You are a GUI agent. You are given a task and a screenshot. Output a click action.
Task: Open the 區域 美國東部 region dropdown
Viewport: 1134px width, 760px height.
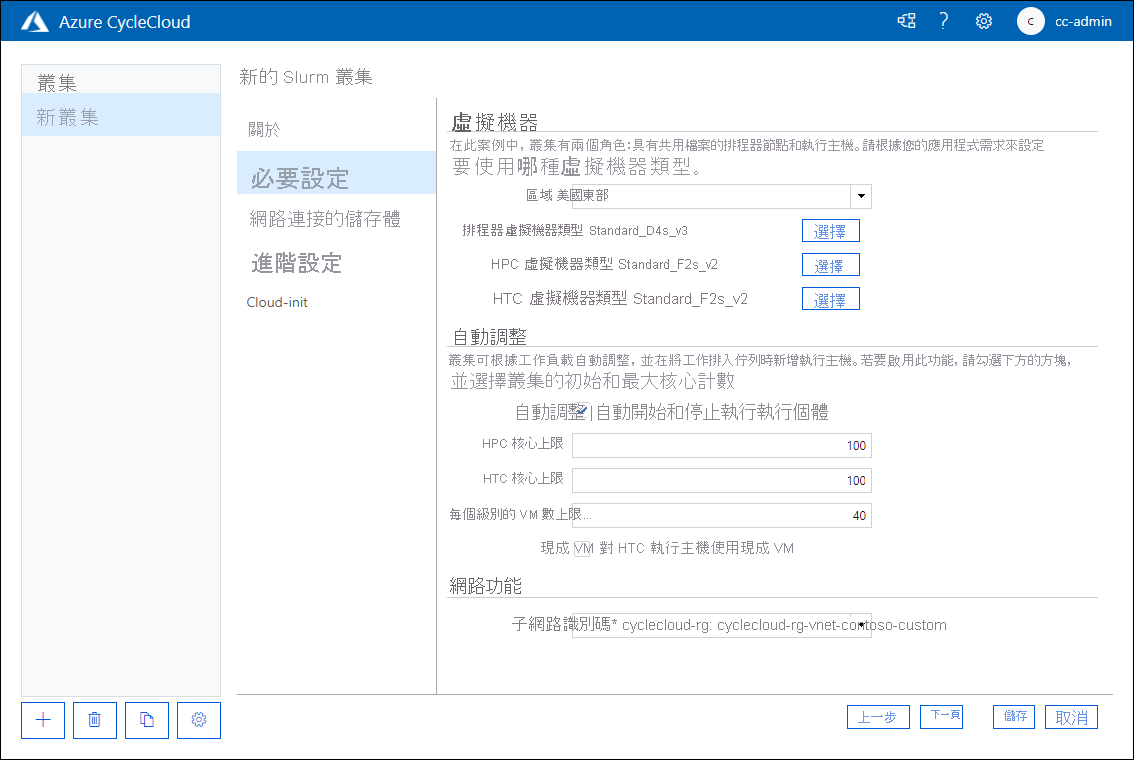click(x=860, y=196)
